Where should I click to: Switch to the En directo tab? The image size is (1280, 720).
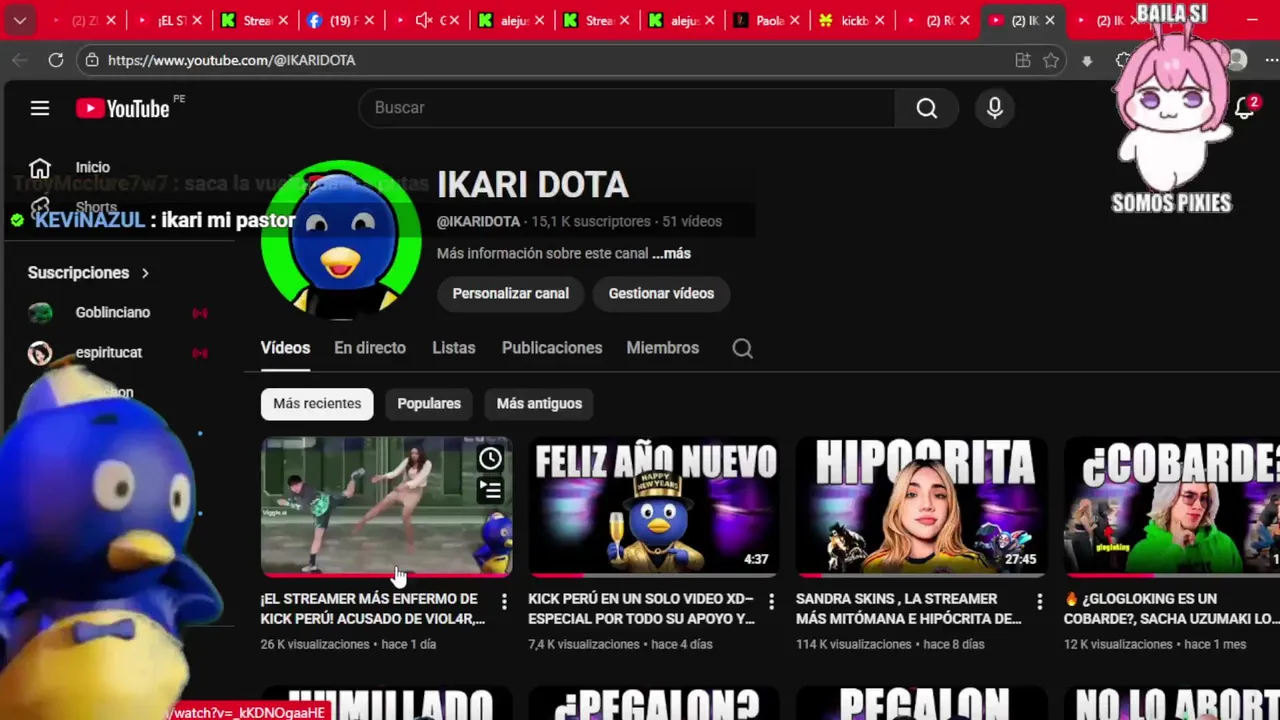coord(370,348)
